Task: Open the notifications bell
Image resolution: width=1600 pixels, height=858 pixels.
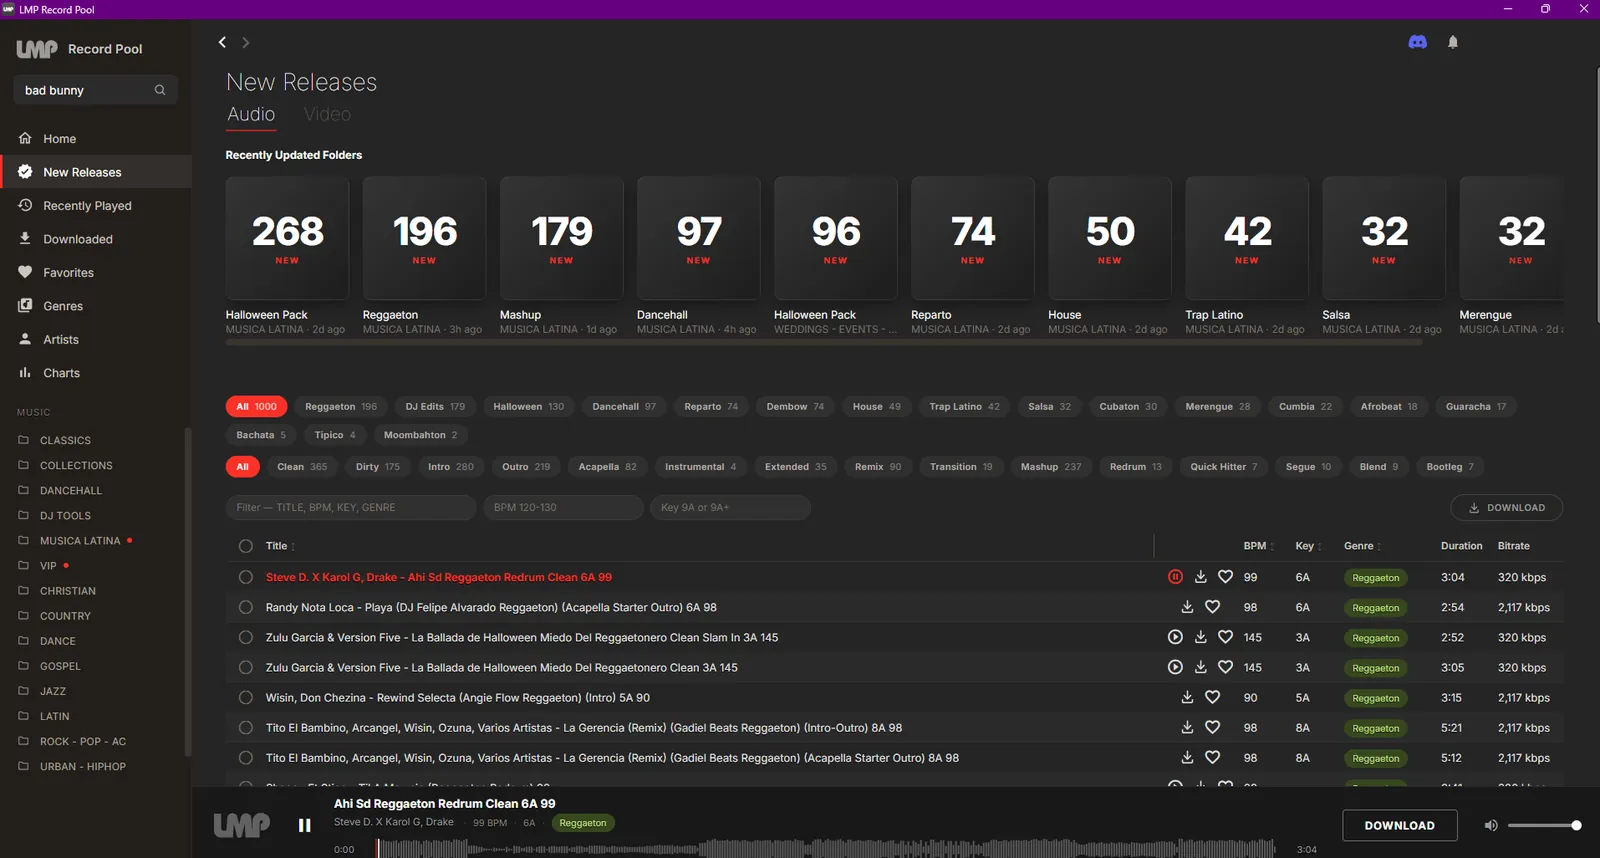Action: click(x=1453, y=42)
